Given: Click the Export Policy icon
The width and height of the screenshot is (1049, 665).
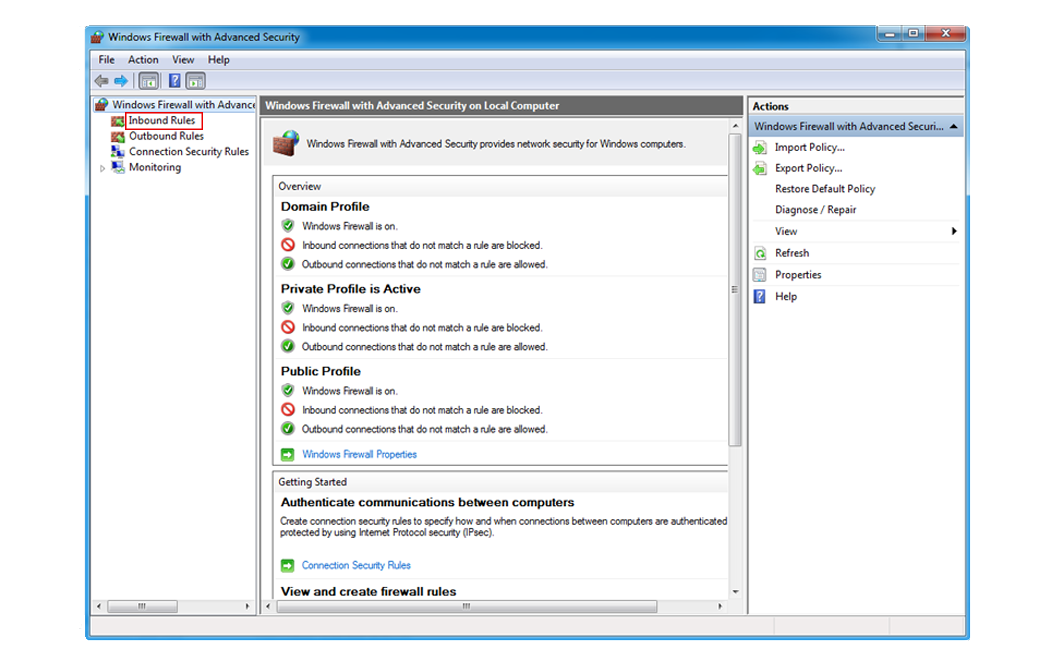Looking at the screenshot, I should (x=760, y=169).
